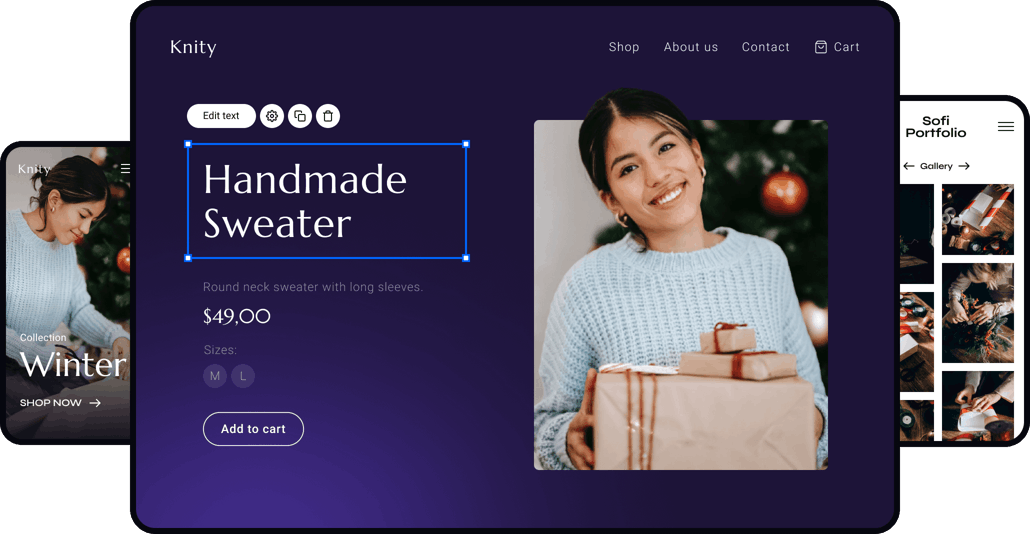The image size is (1030, 534).
Task: Click the top-right selection handle
Action: (466, 144)
